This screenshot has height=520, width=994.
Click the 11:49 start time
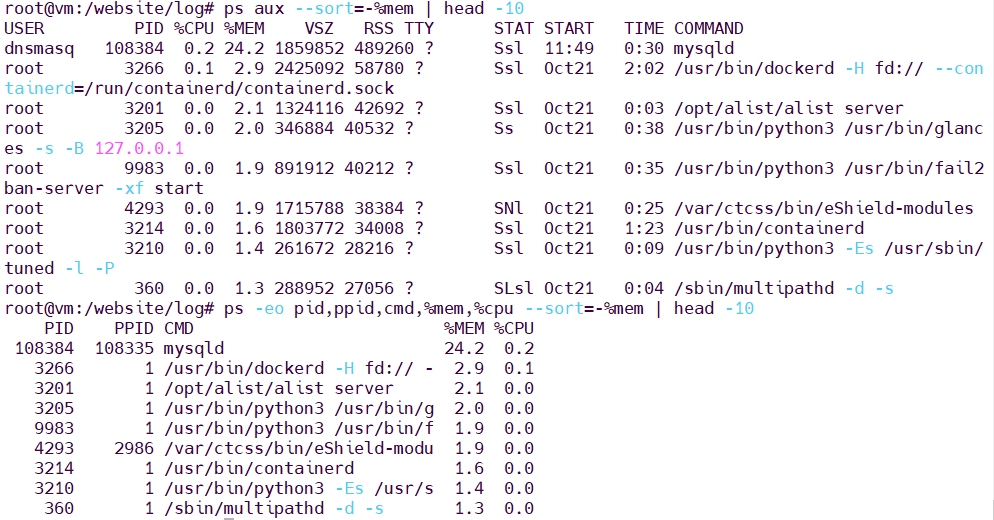point(568,48)
